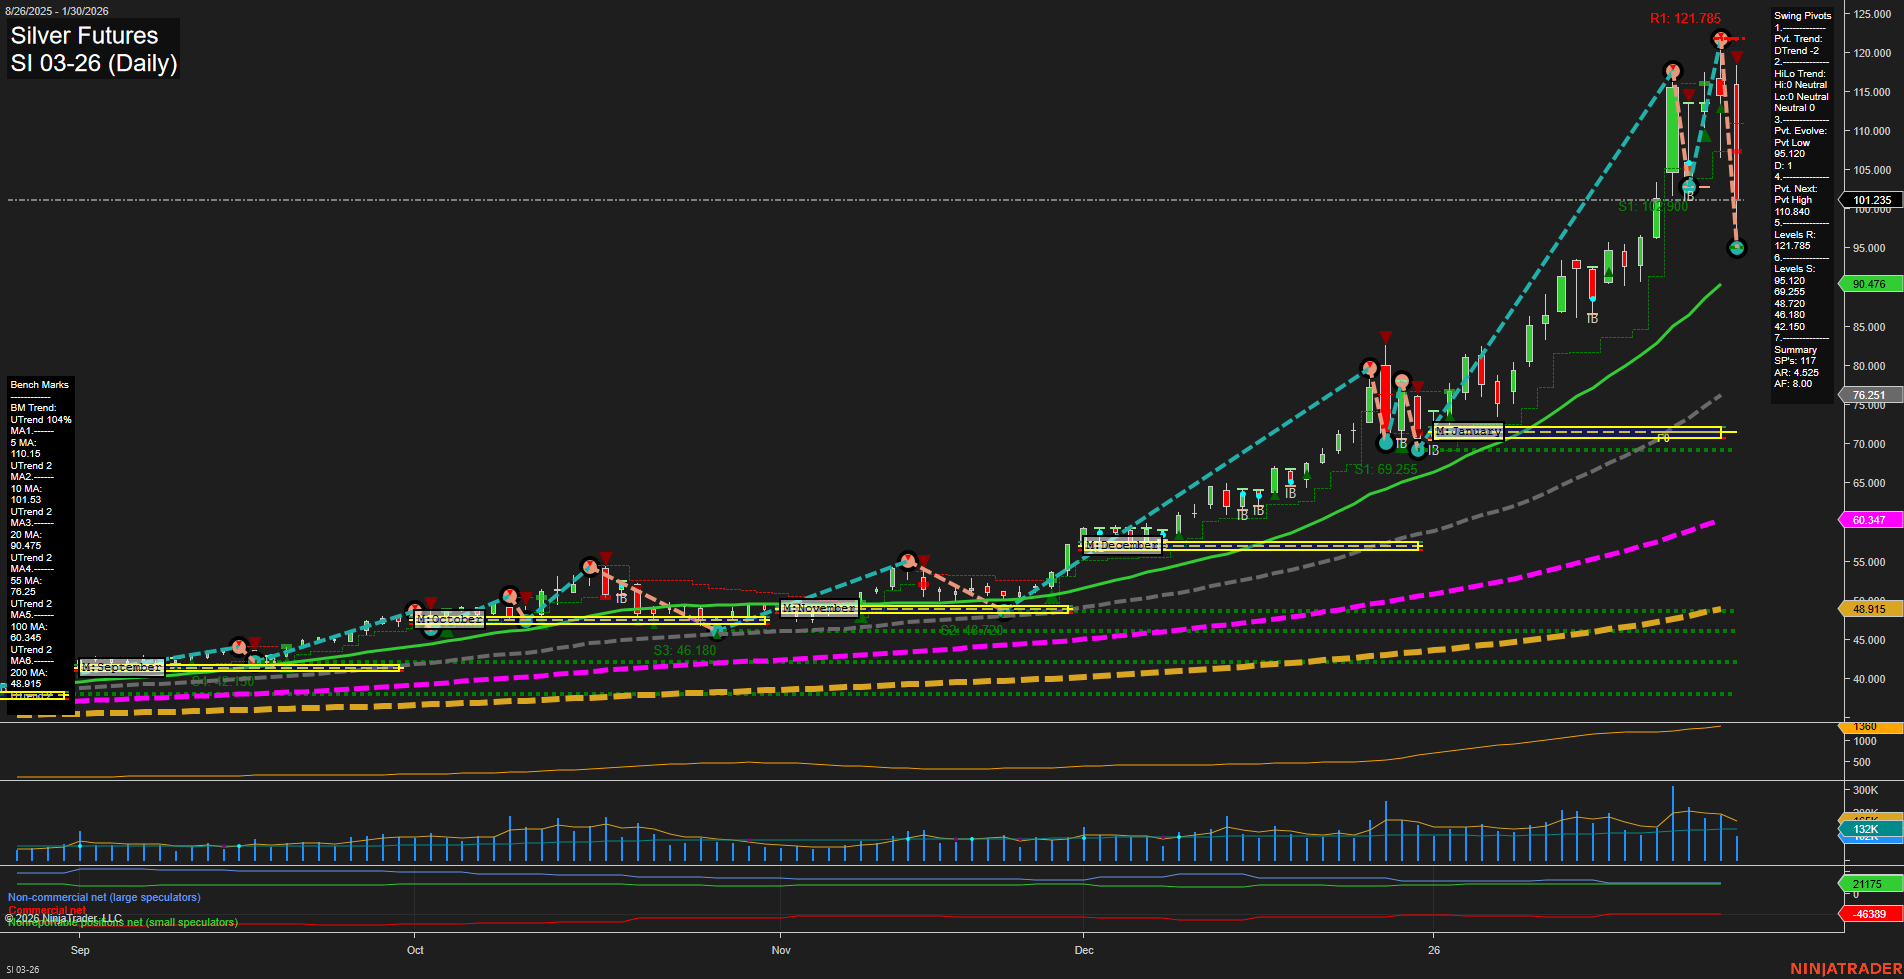Click the globe swing marker at the S1 69.255 low

pyautogui.click(x=1385, y=445)
